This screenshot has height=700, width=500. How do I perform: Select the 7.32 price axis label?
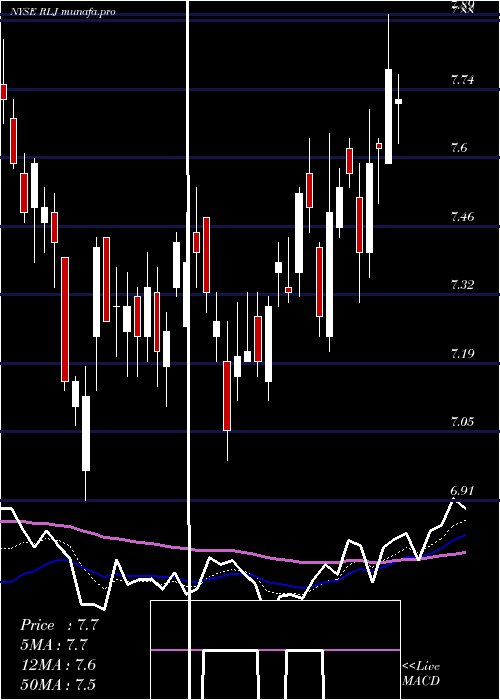(462, 284)
